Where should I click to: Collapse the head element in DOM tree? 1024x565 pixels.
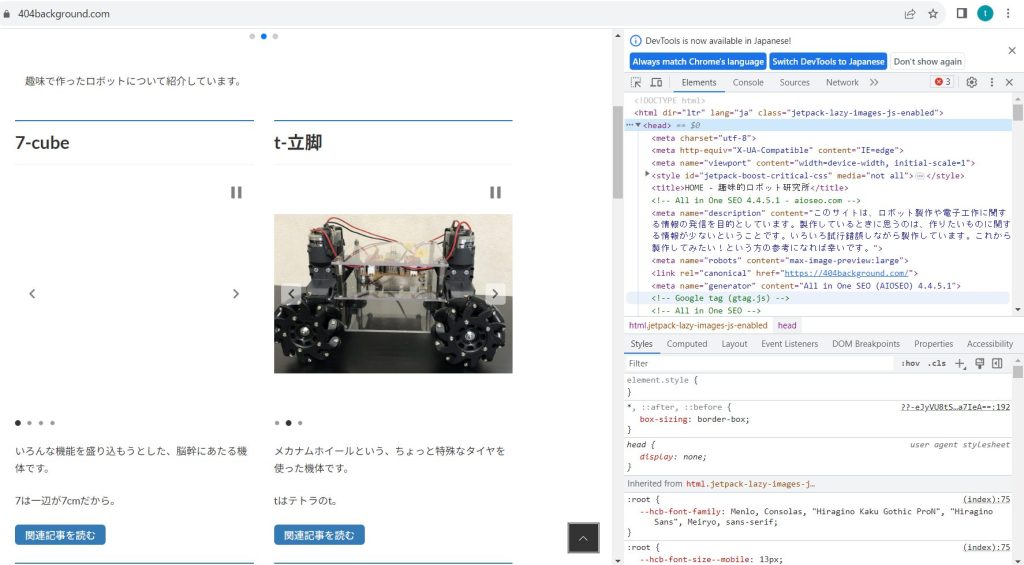638,125
